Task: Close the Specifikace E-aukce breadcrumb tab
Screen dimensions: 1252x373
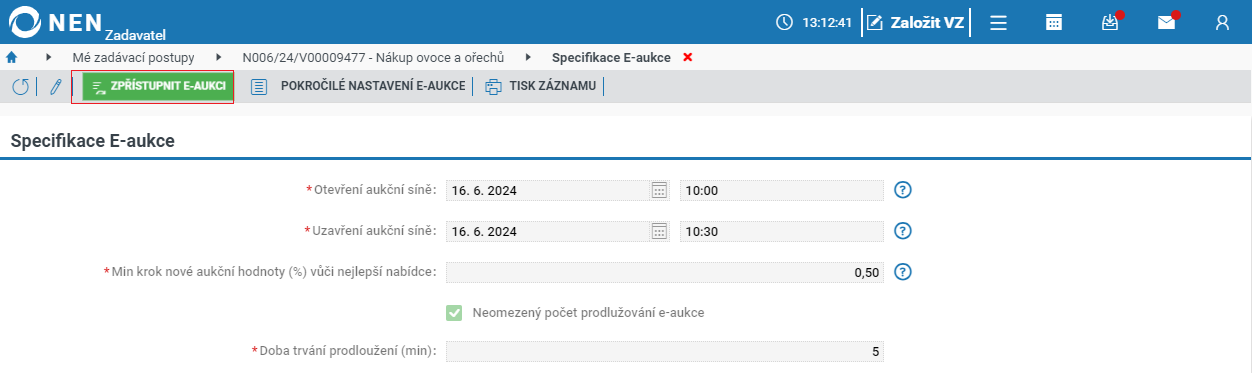Action: point(687,57)
